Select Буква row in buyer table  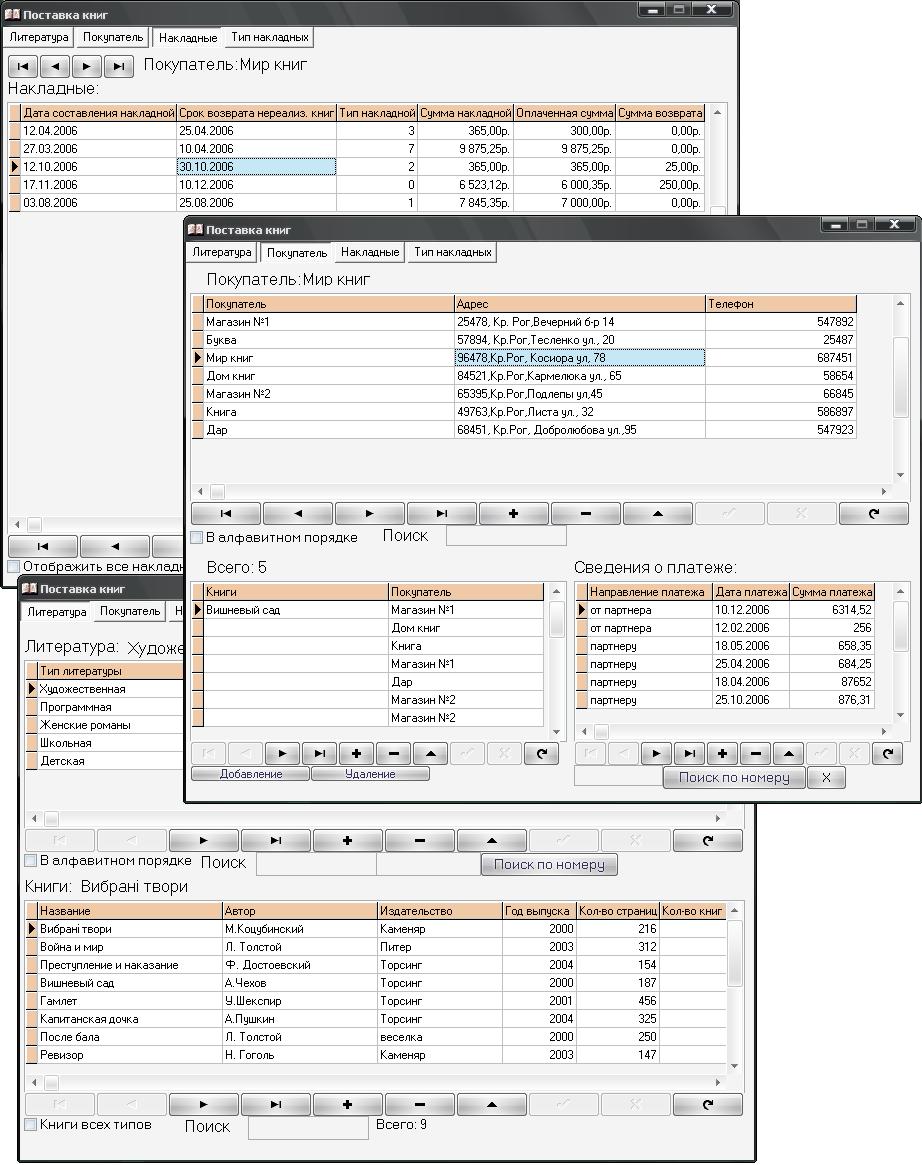tap(524, 340)
